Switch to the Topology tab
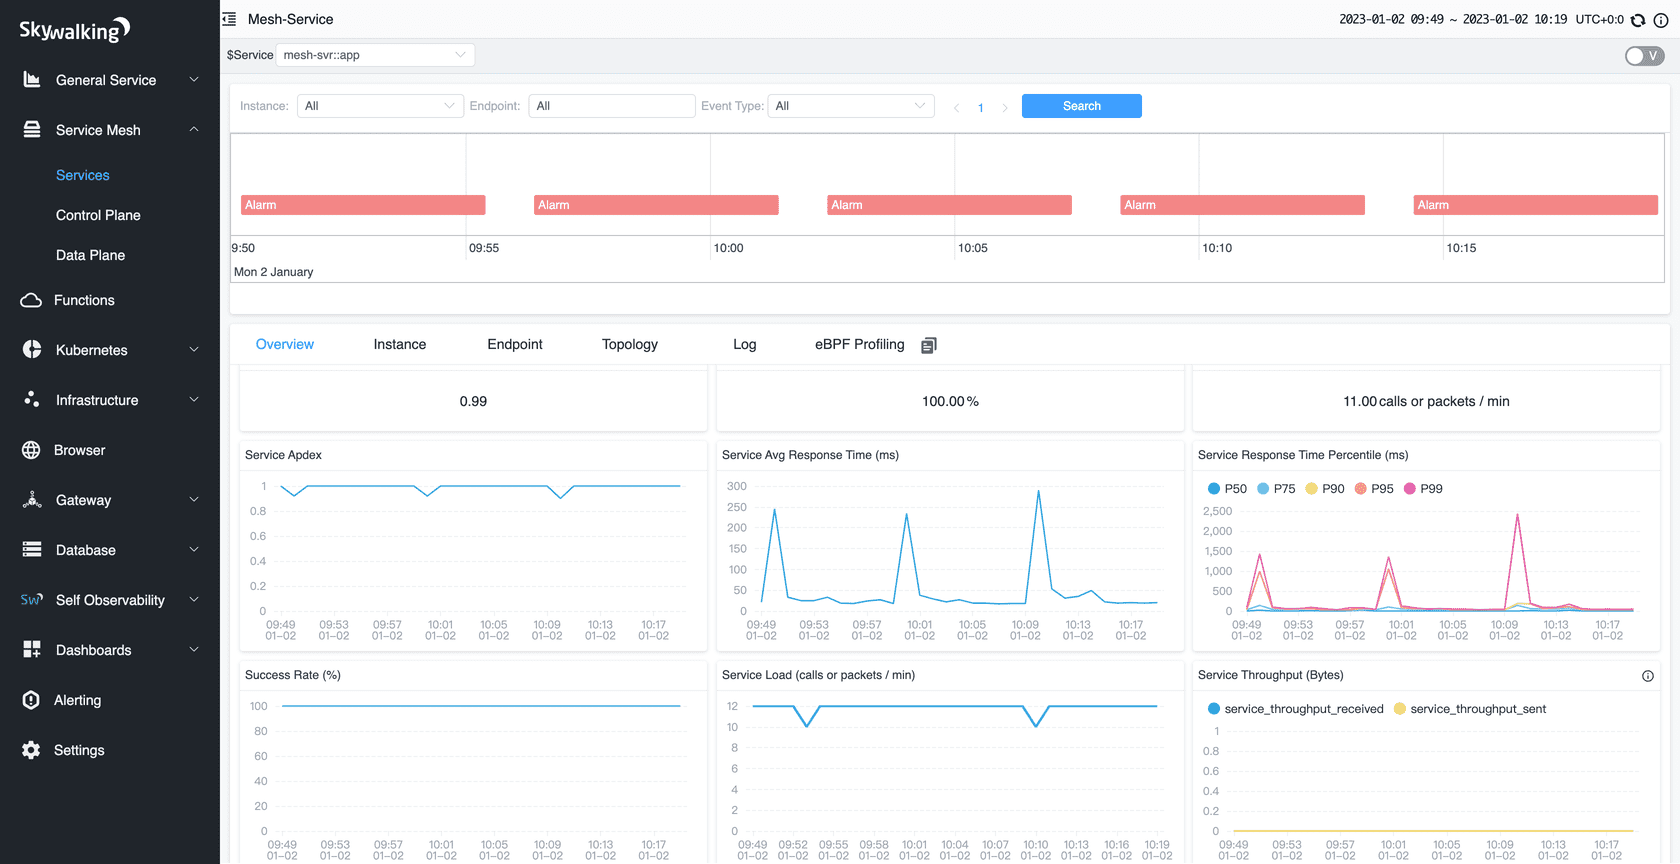Screen dimensions: 1680x864 point(629,344)
